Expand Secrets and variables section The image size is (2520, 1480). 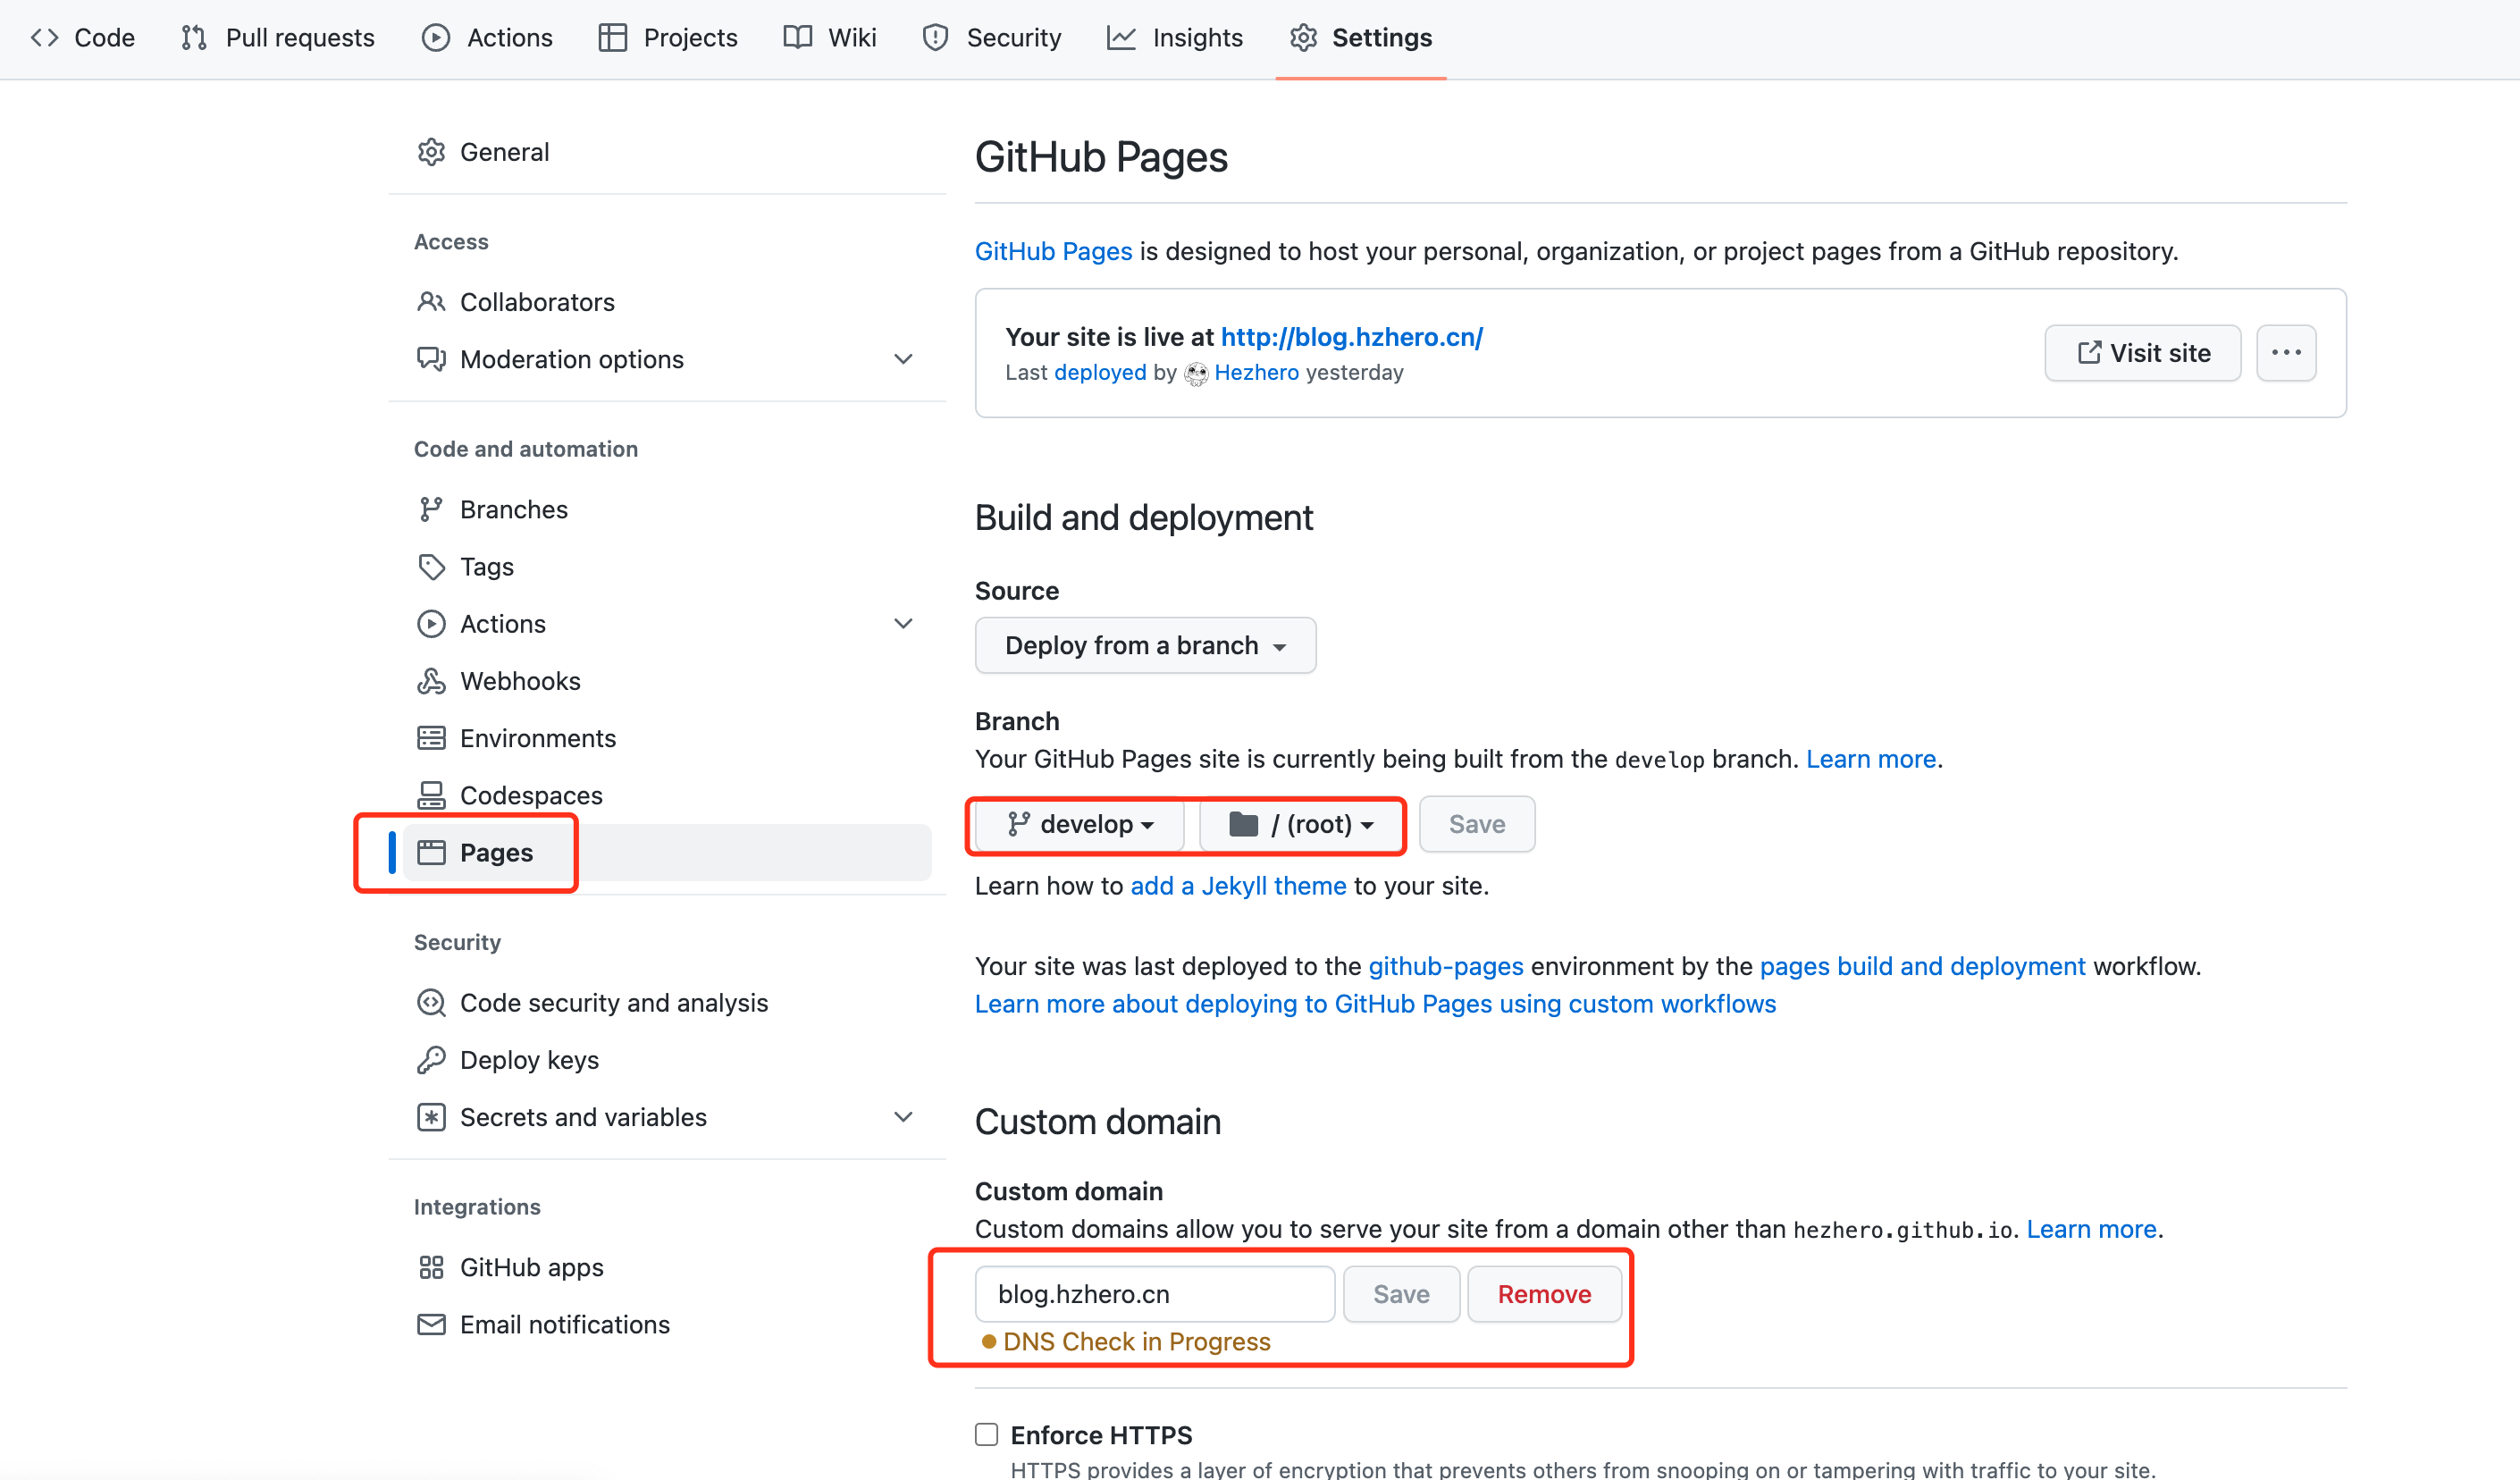click(x=903, y=1117)
